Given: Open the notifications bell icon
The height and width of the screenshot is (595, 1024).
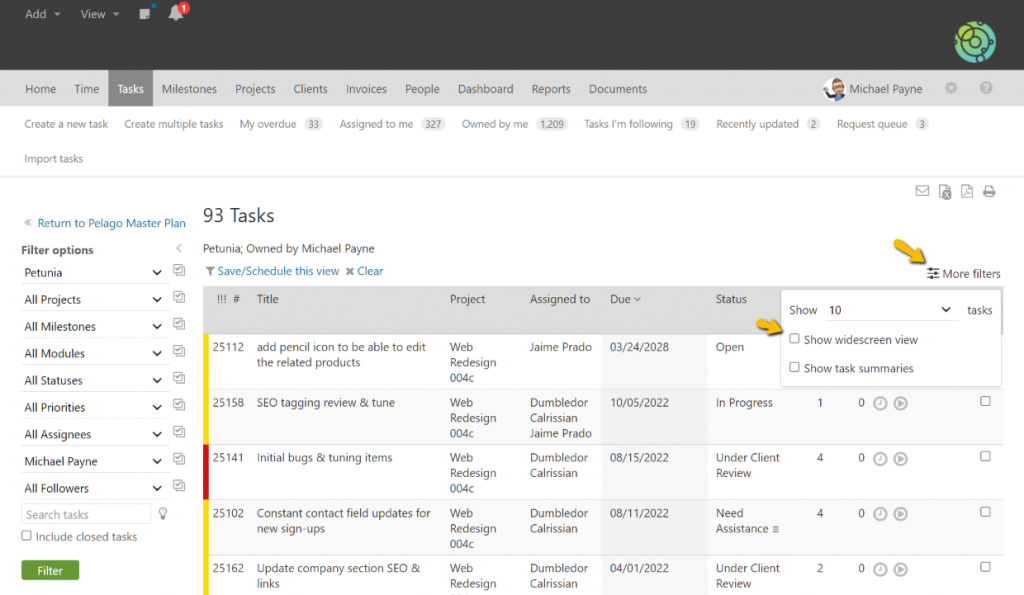Looking at the screenshot, I should coord(176,12).
